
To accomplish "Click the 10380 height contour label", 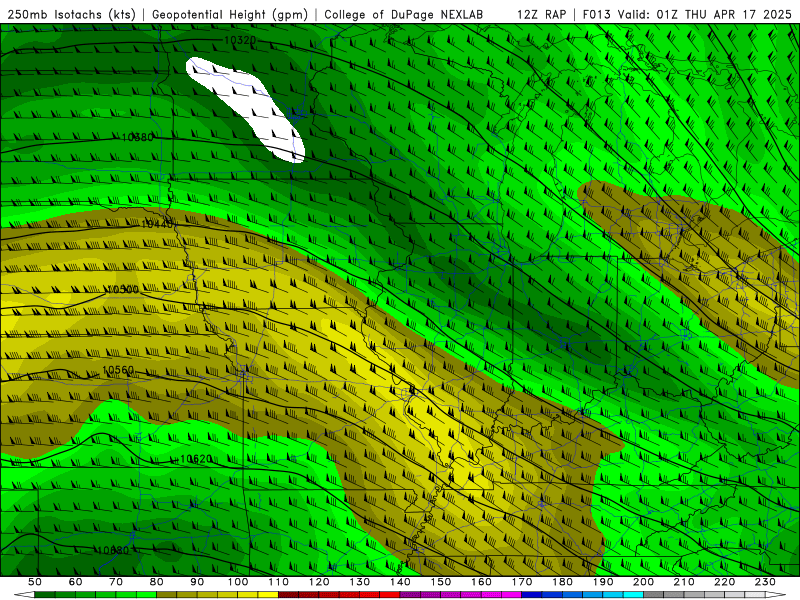I will coord(137,137).
